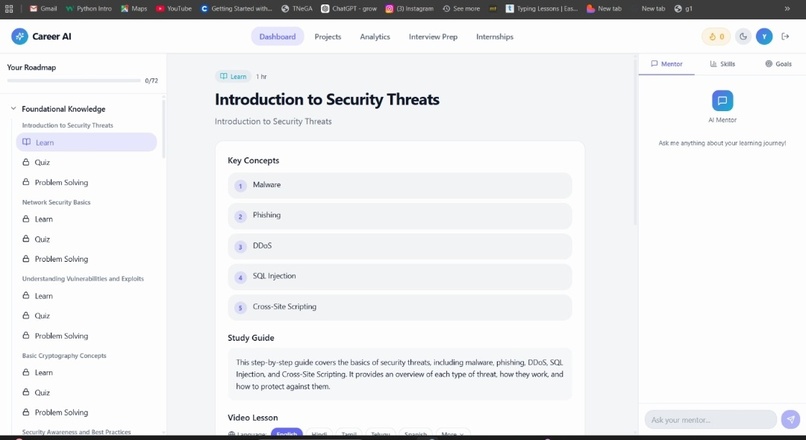Focus the Ask your mentor input field

(x=710, y=419)
